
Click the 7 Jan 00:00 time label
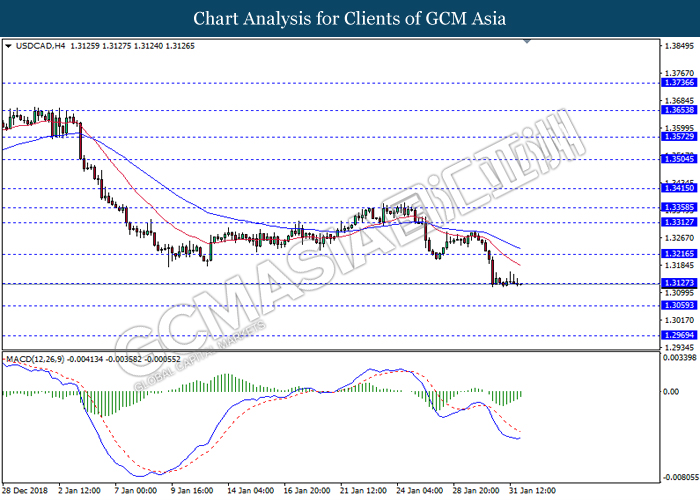(x=136, y=491)
